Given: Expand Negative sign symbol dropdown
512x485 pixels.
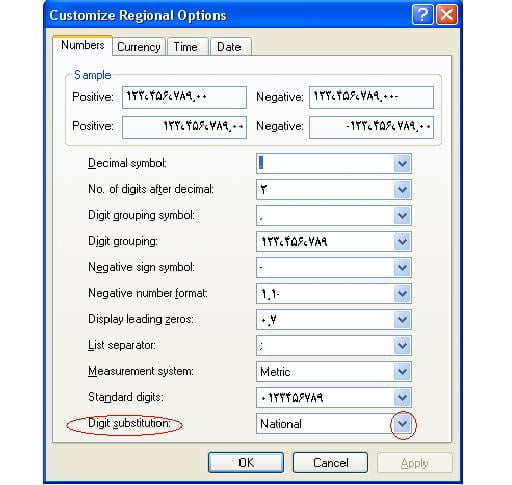Looking at the screenshot, I should pyautogui.click(x=402, y=268).
